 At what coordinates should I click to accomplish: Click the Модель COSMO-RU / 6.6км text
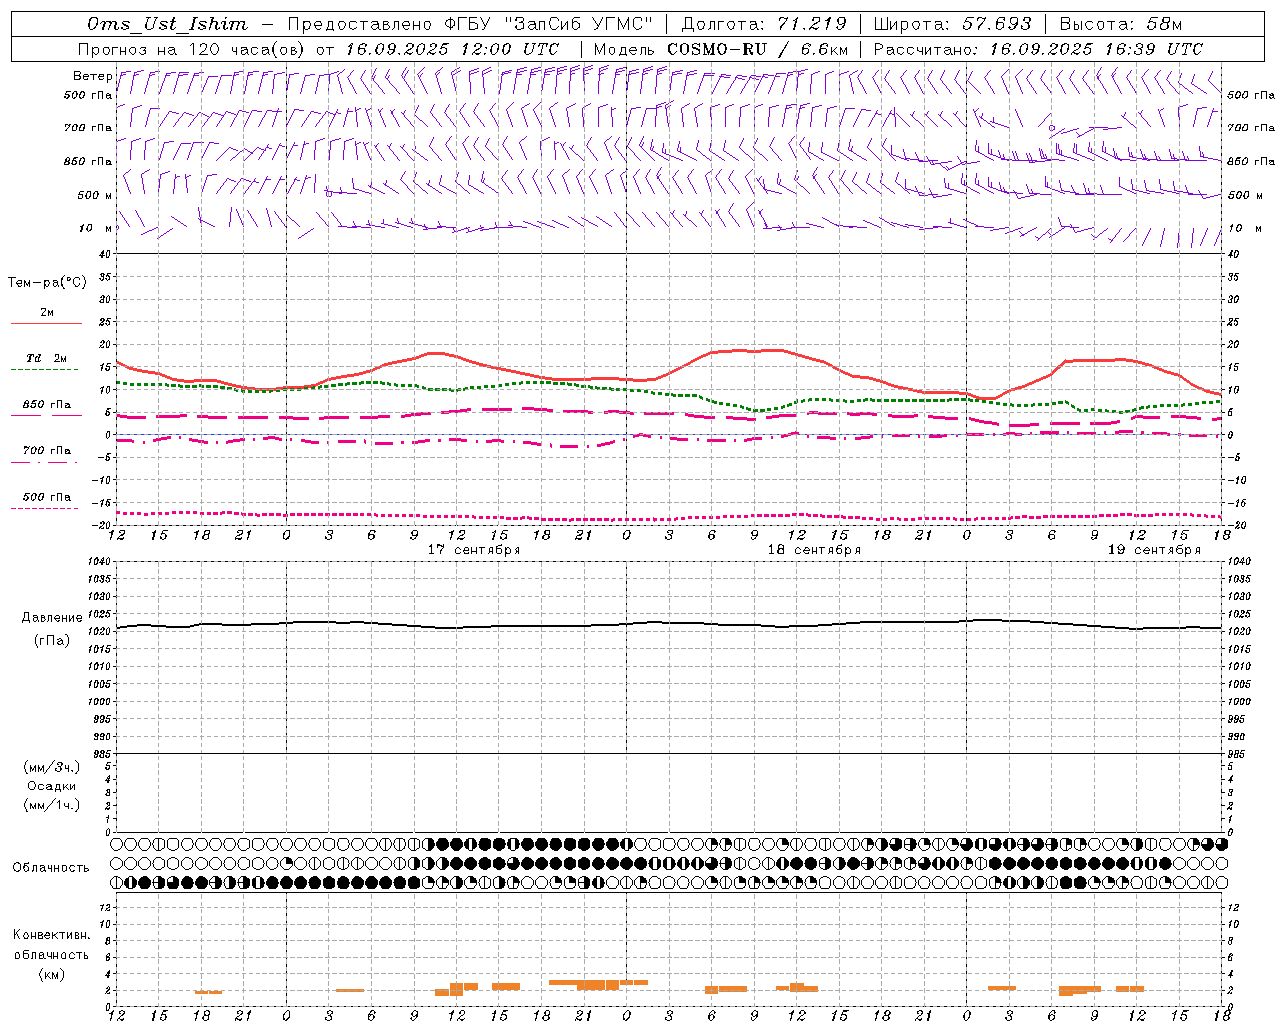click(720, 49)
